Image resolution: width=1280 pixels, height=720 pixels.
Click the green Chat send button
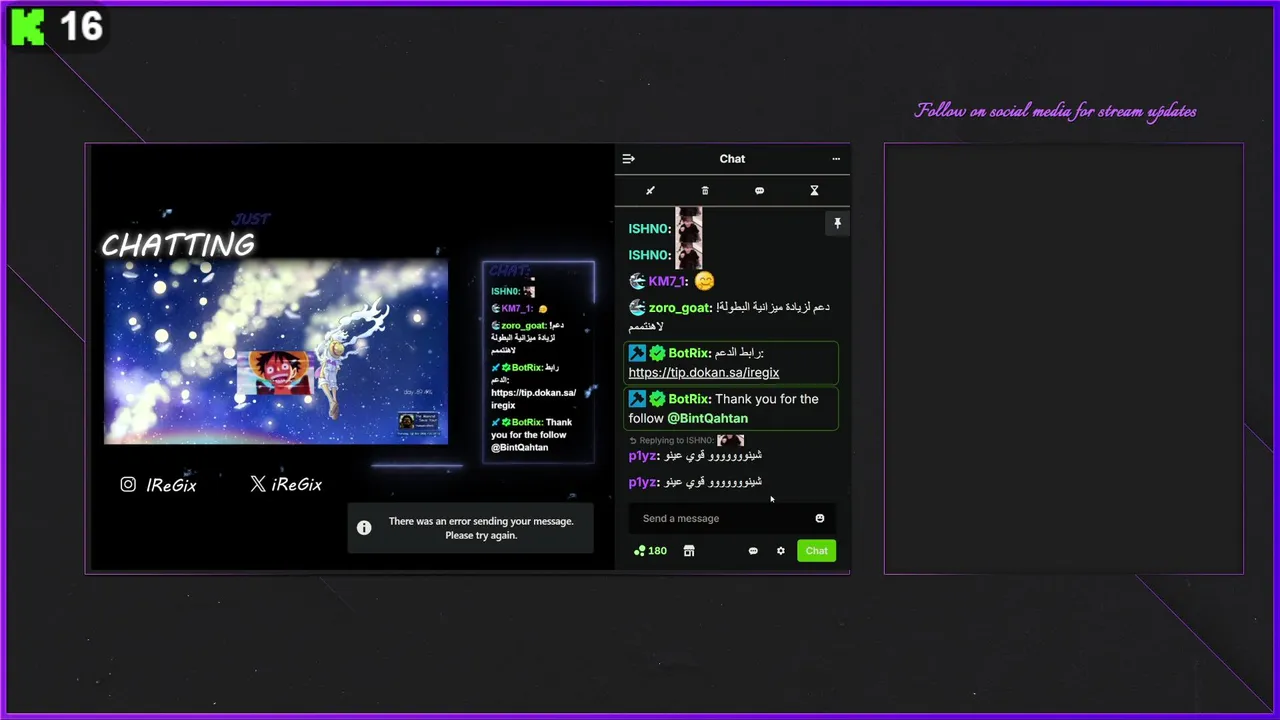point(816,551)
